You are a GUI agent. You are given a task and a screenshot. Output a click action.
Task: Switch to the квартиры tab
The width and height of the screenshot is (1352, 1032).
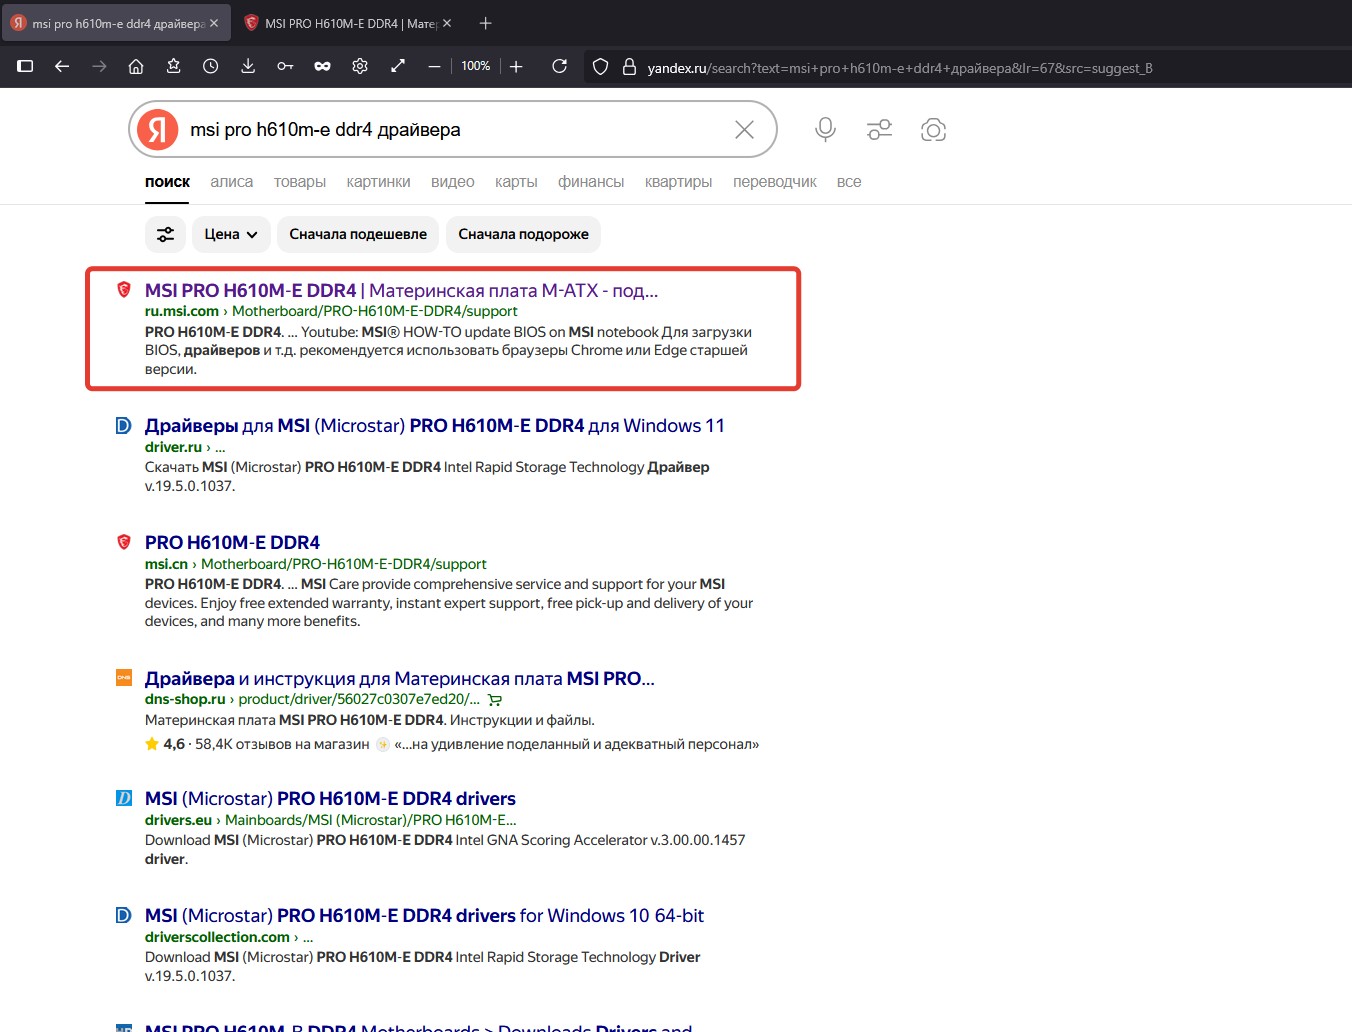[678, 182]
